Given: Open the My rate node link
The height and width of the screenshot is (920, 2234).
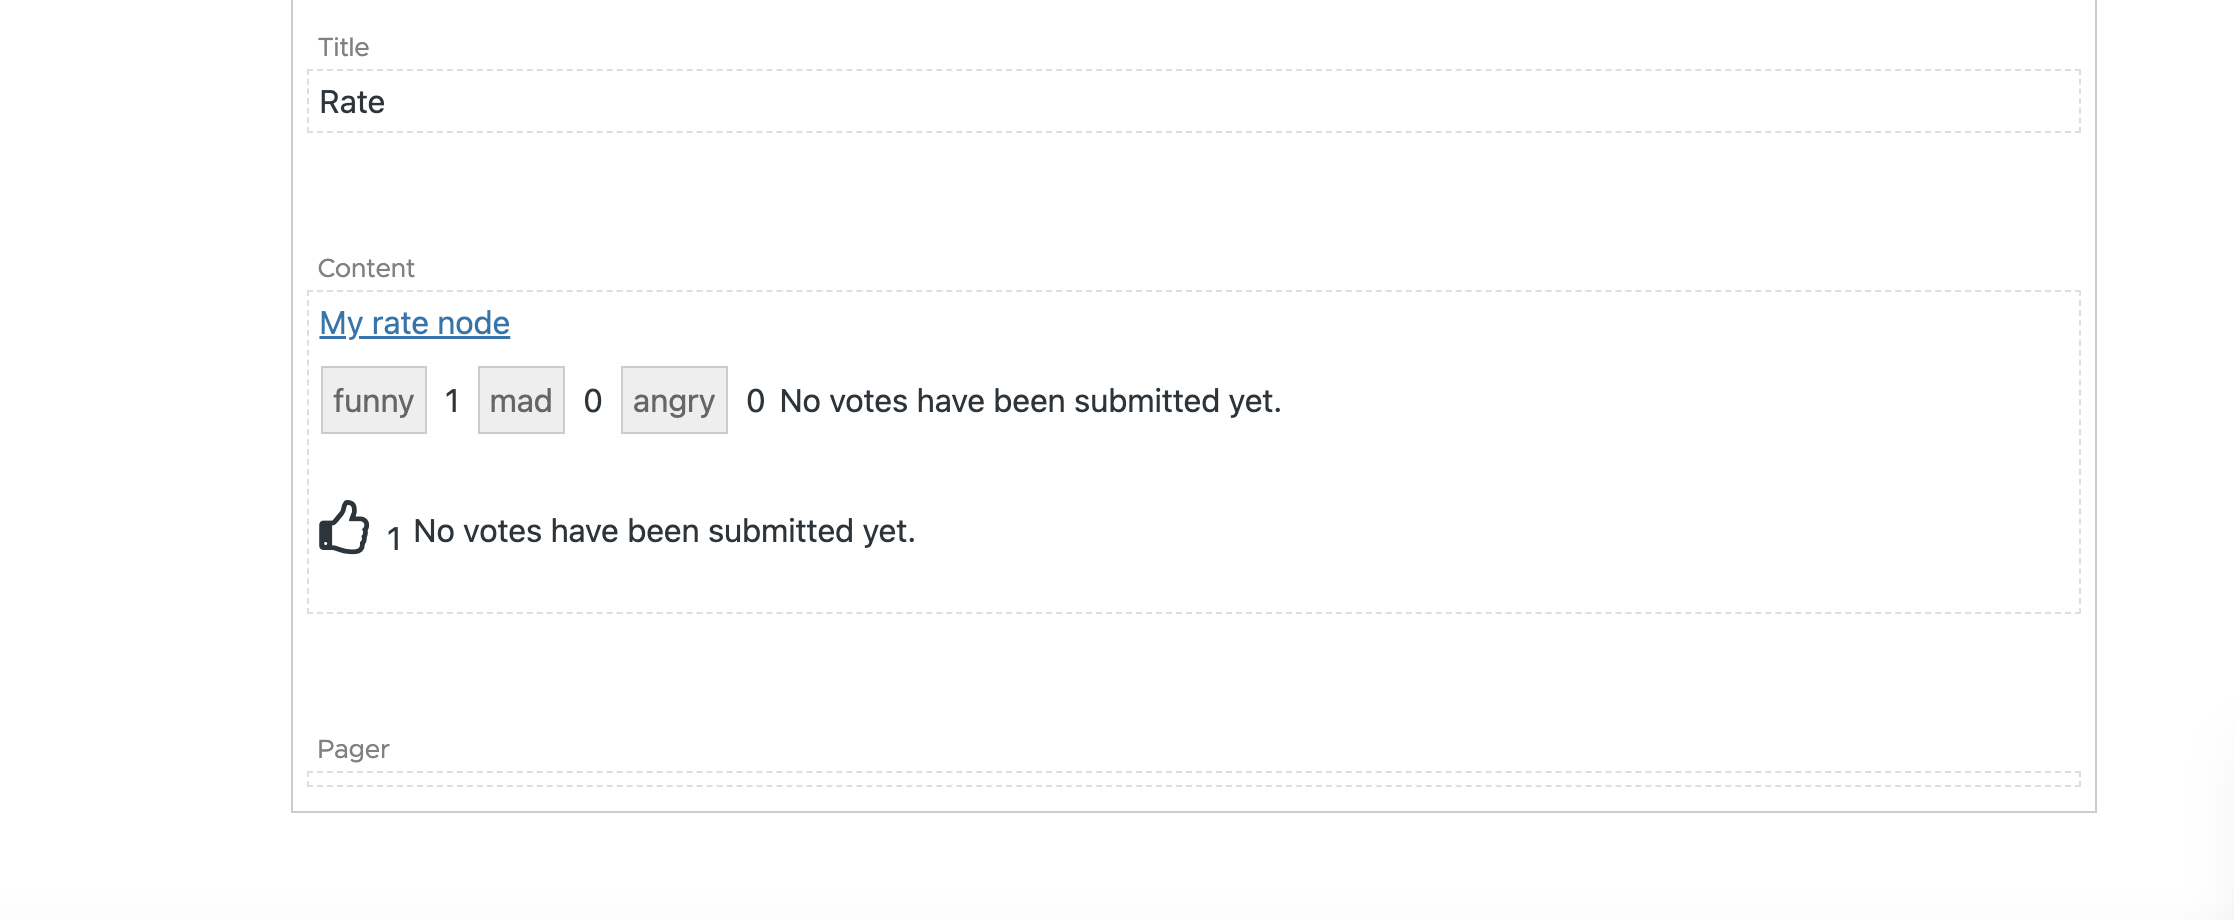Looking at the screenshot, I should click(414, 323).
